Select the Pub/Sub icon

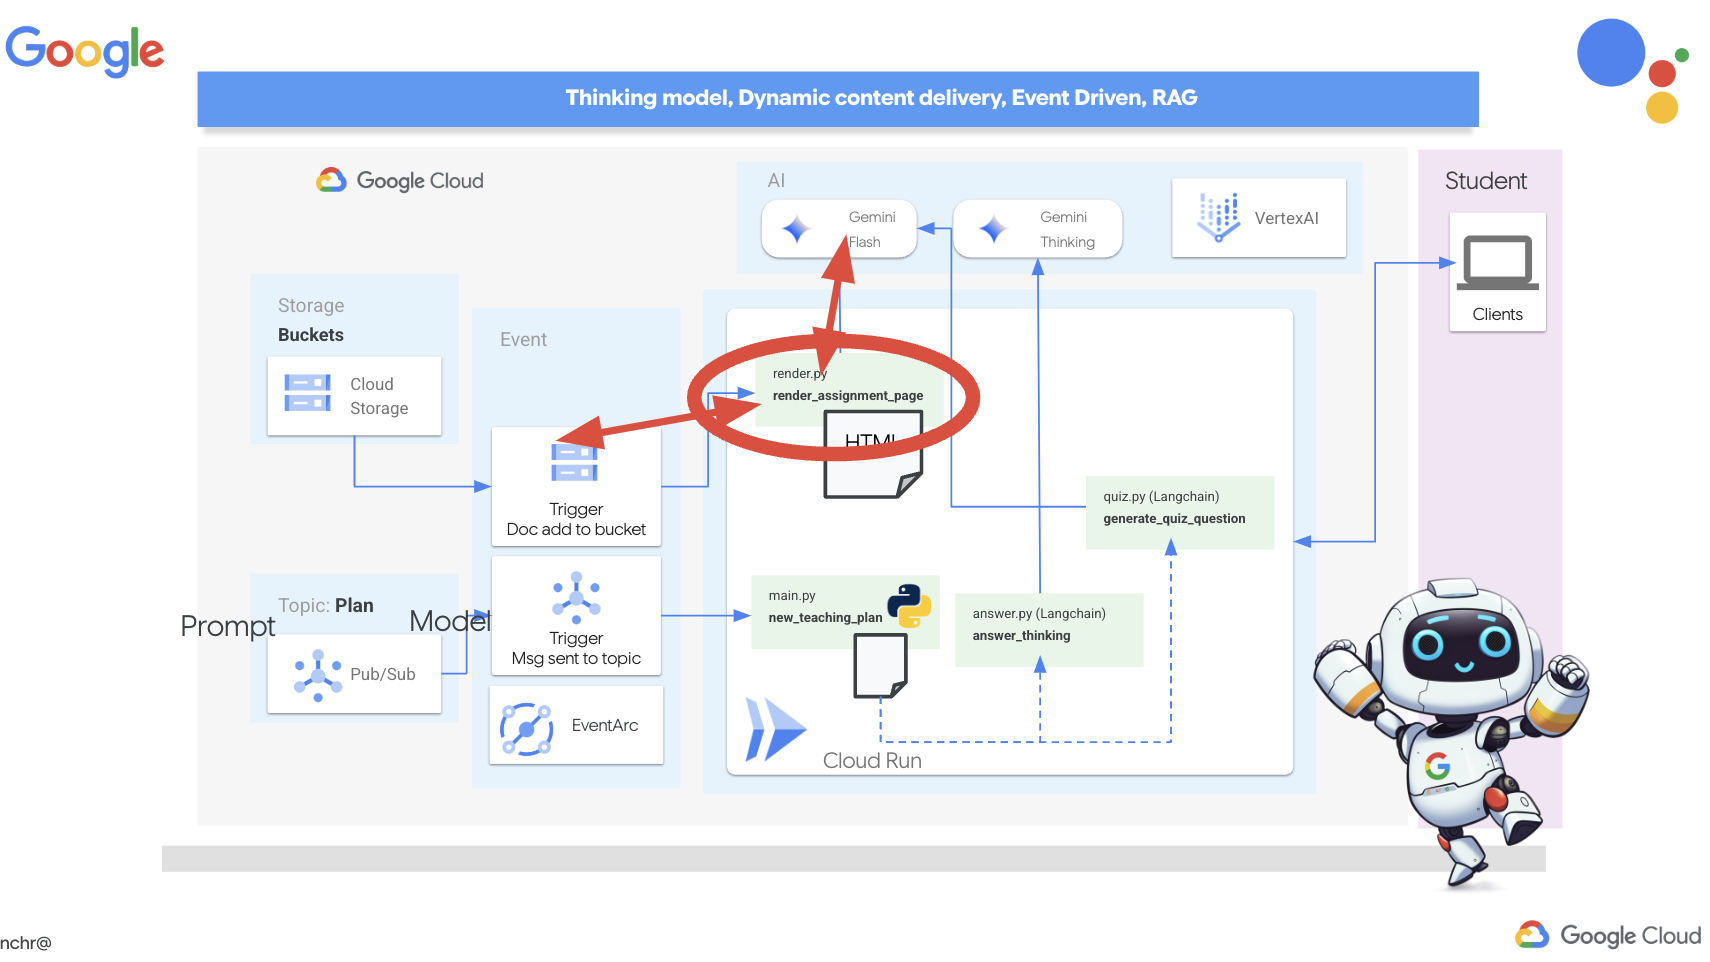pyautogui.click(x=317, y=675)
